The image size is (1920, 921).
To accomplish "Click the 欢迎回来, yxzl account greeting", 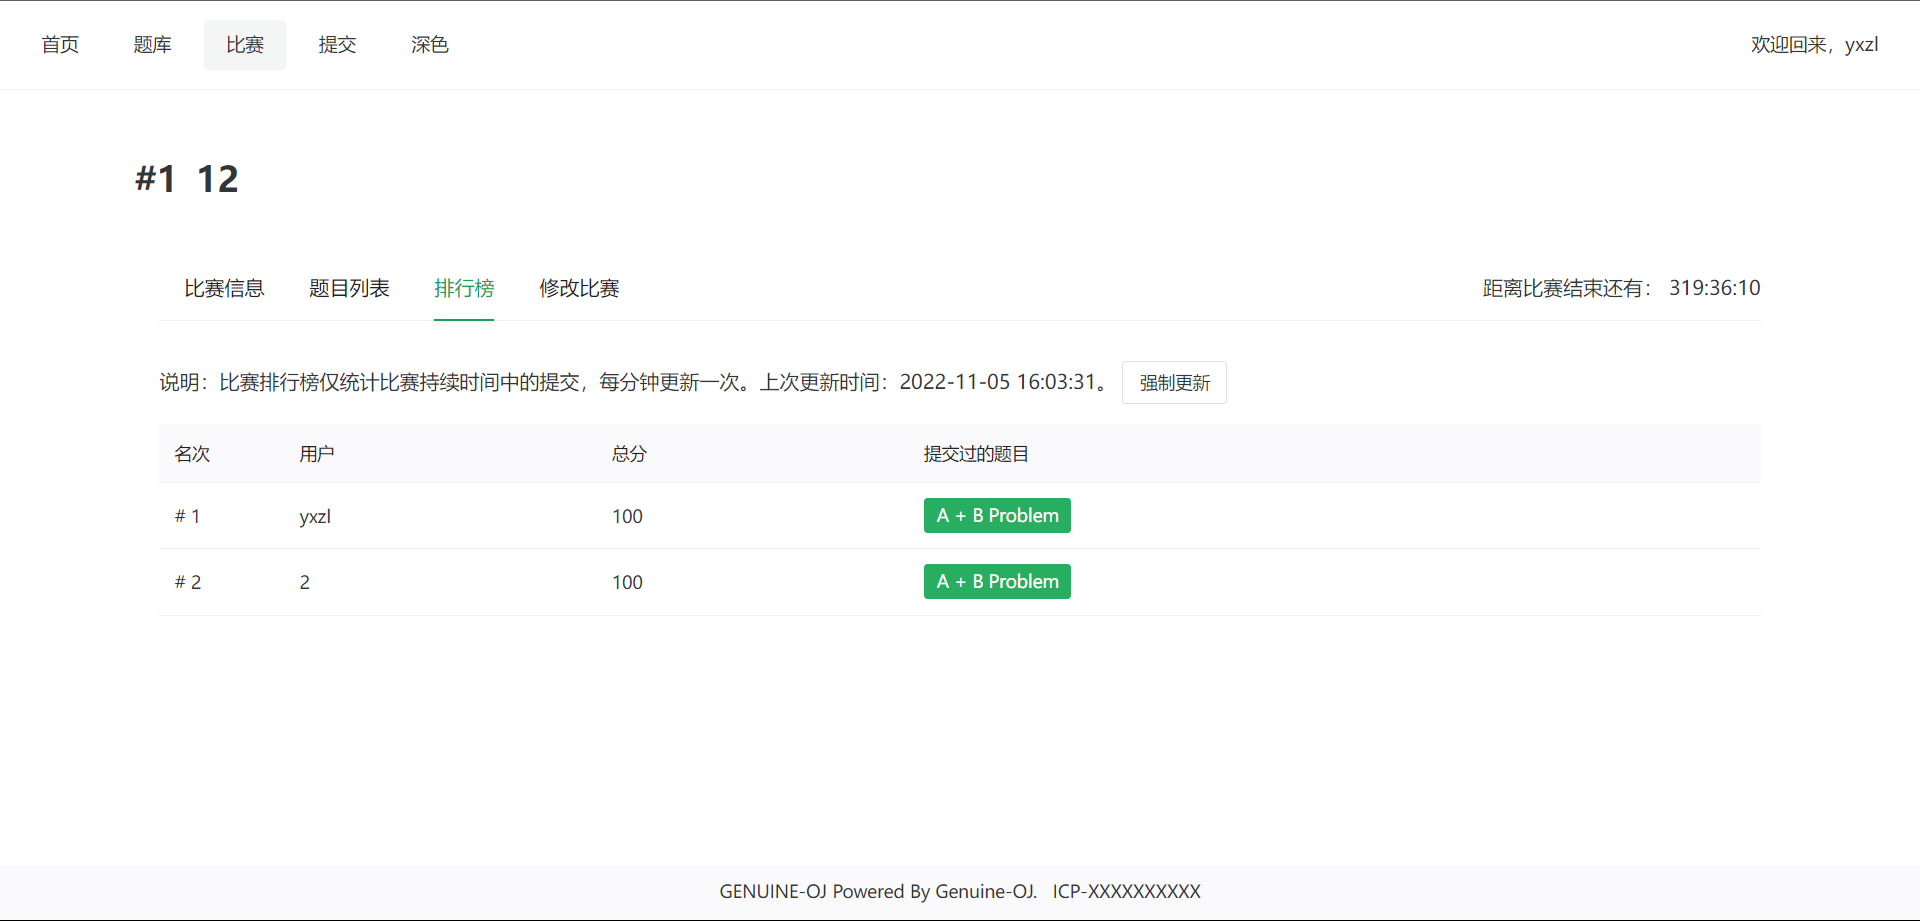I will pyautogui.click(x=1814, y=45).
